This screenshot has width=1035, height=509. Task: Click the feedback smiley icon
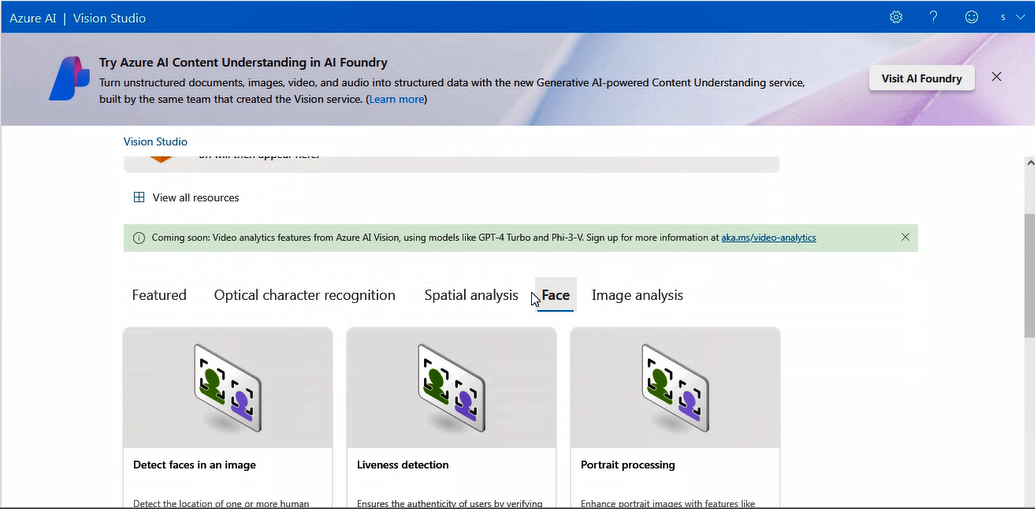click(x=971, y=17)
